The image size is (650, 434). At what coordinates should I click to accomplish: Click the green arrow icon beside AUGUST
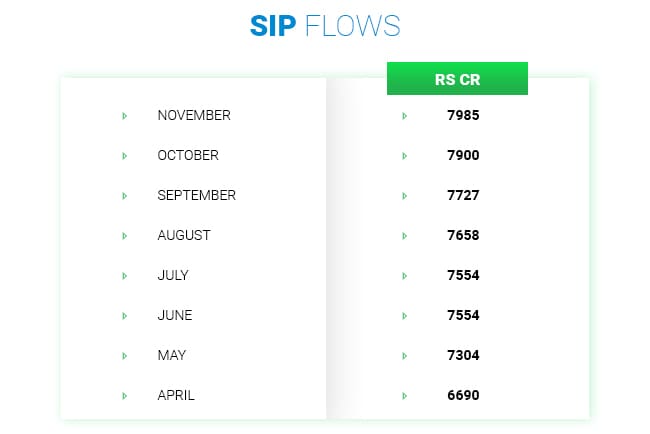click(124, 236)
